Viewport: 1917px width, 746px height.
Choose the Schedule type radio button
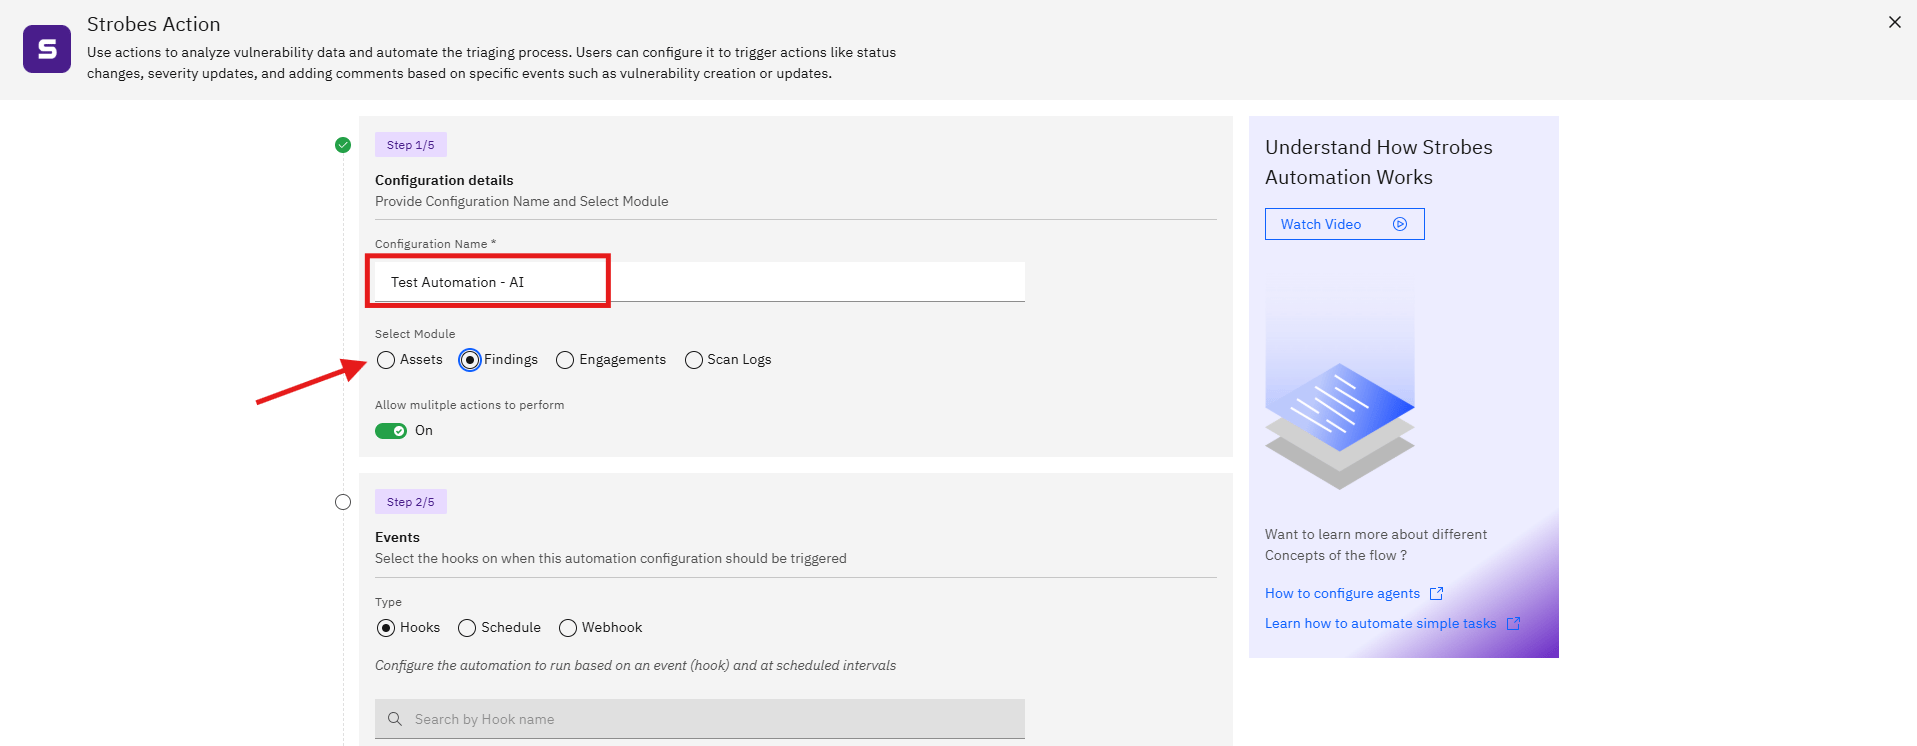coord(467,628)
